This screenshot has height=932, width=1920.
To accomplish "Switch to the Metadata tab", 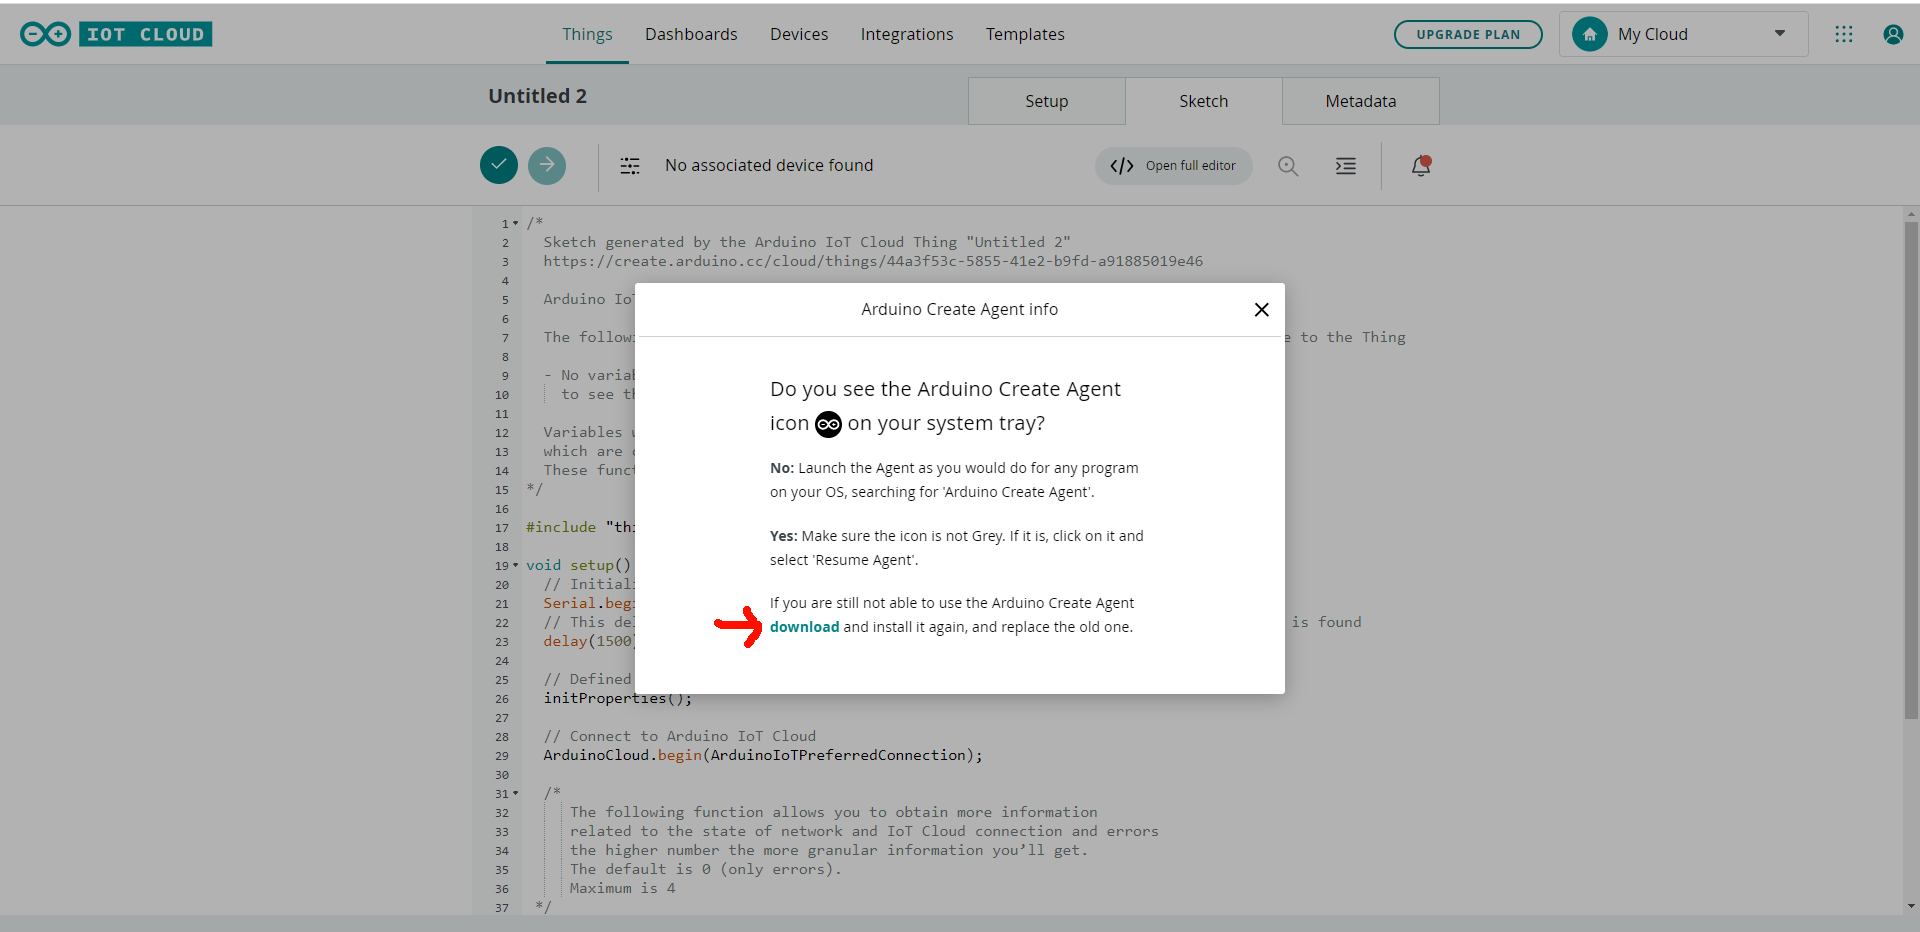I will coord(1361,101).
